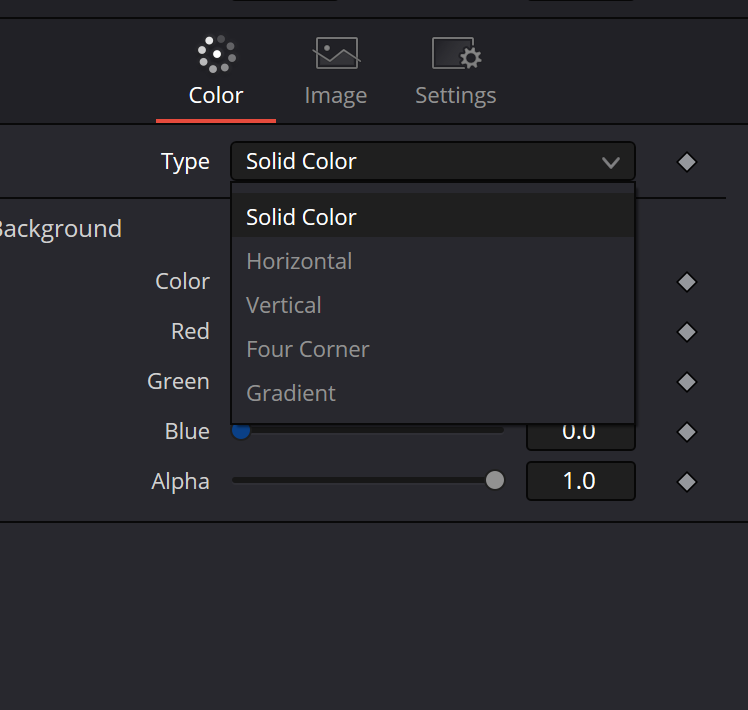Click the Type dropdown chevron arrow
This screenshot has height=710, width=748.
click(x=611, y=163)
